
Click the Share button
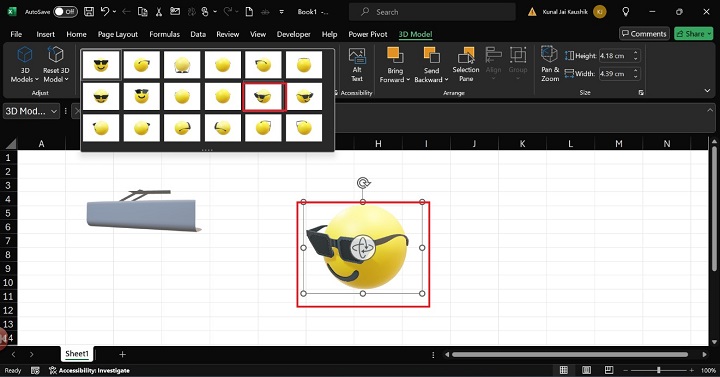[694, 34]
